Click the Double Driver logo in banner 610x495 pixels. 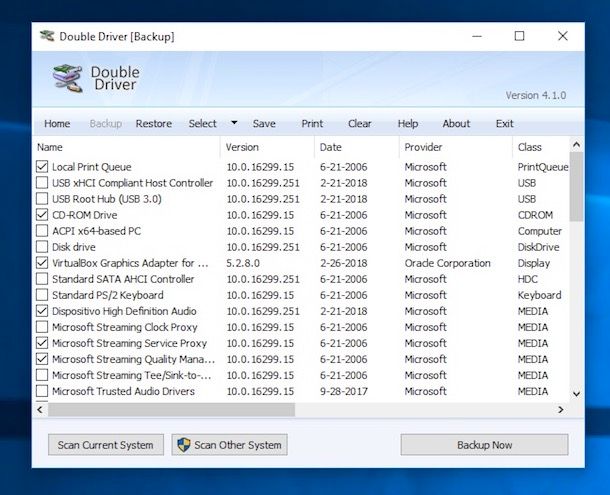[68, 78]
